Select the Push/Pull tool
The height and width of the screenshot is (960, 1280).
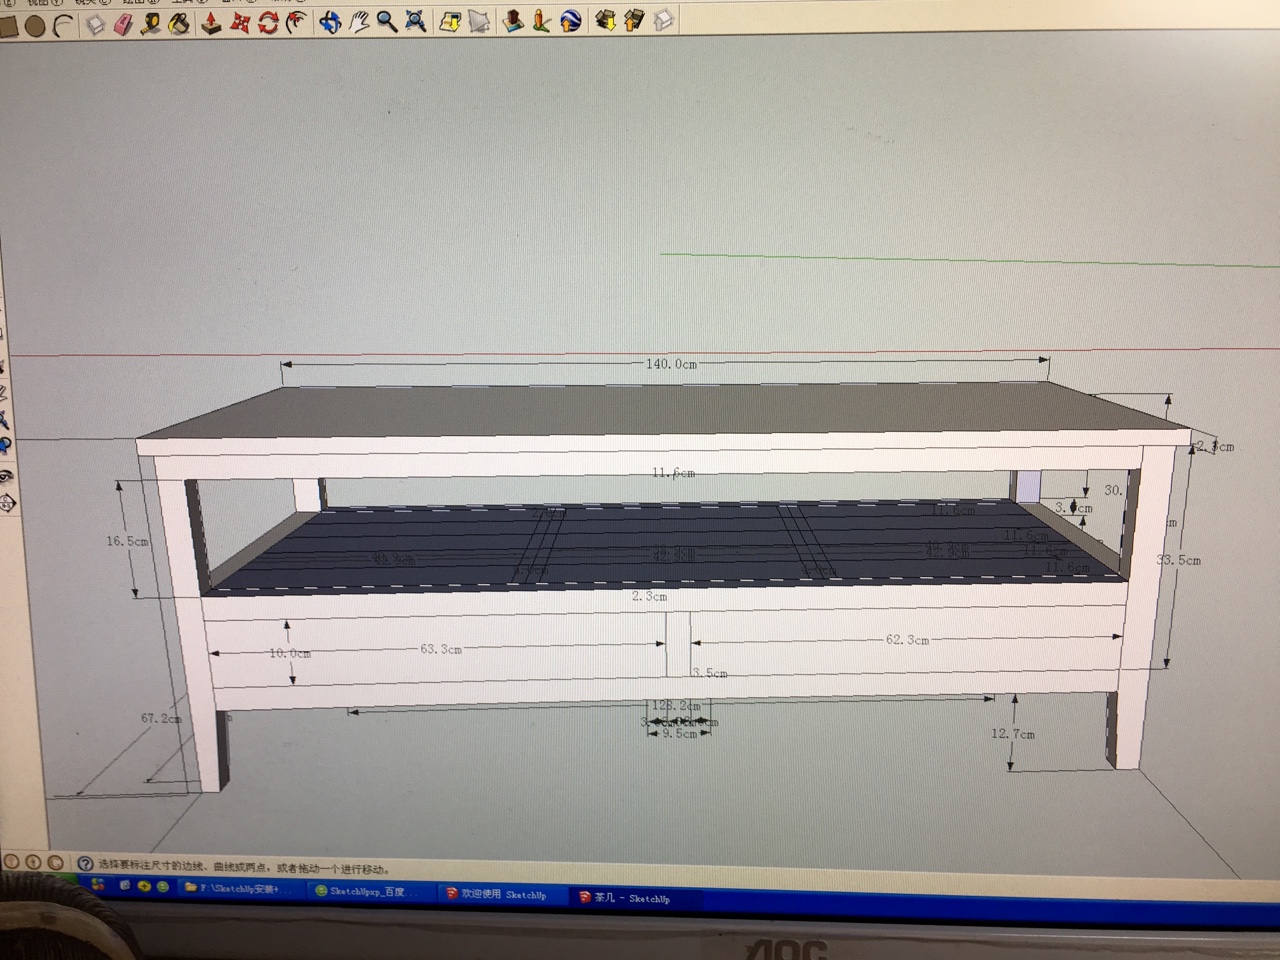(212, 22)
